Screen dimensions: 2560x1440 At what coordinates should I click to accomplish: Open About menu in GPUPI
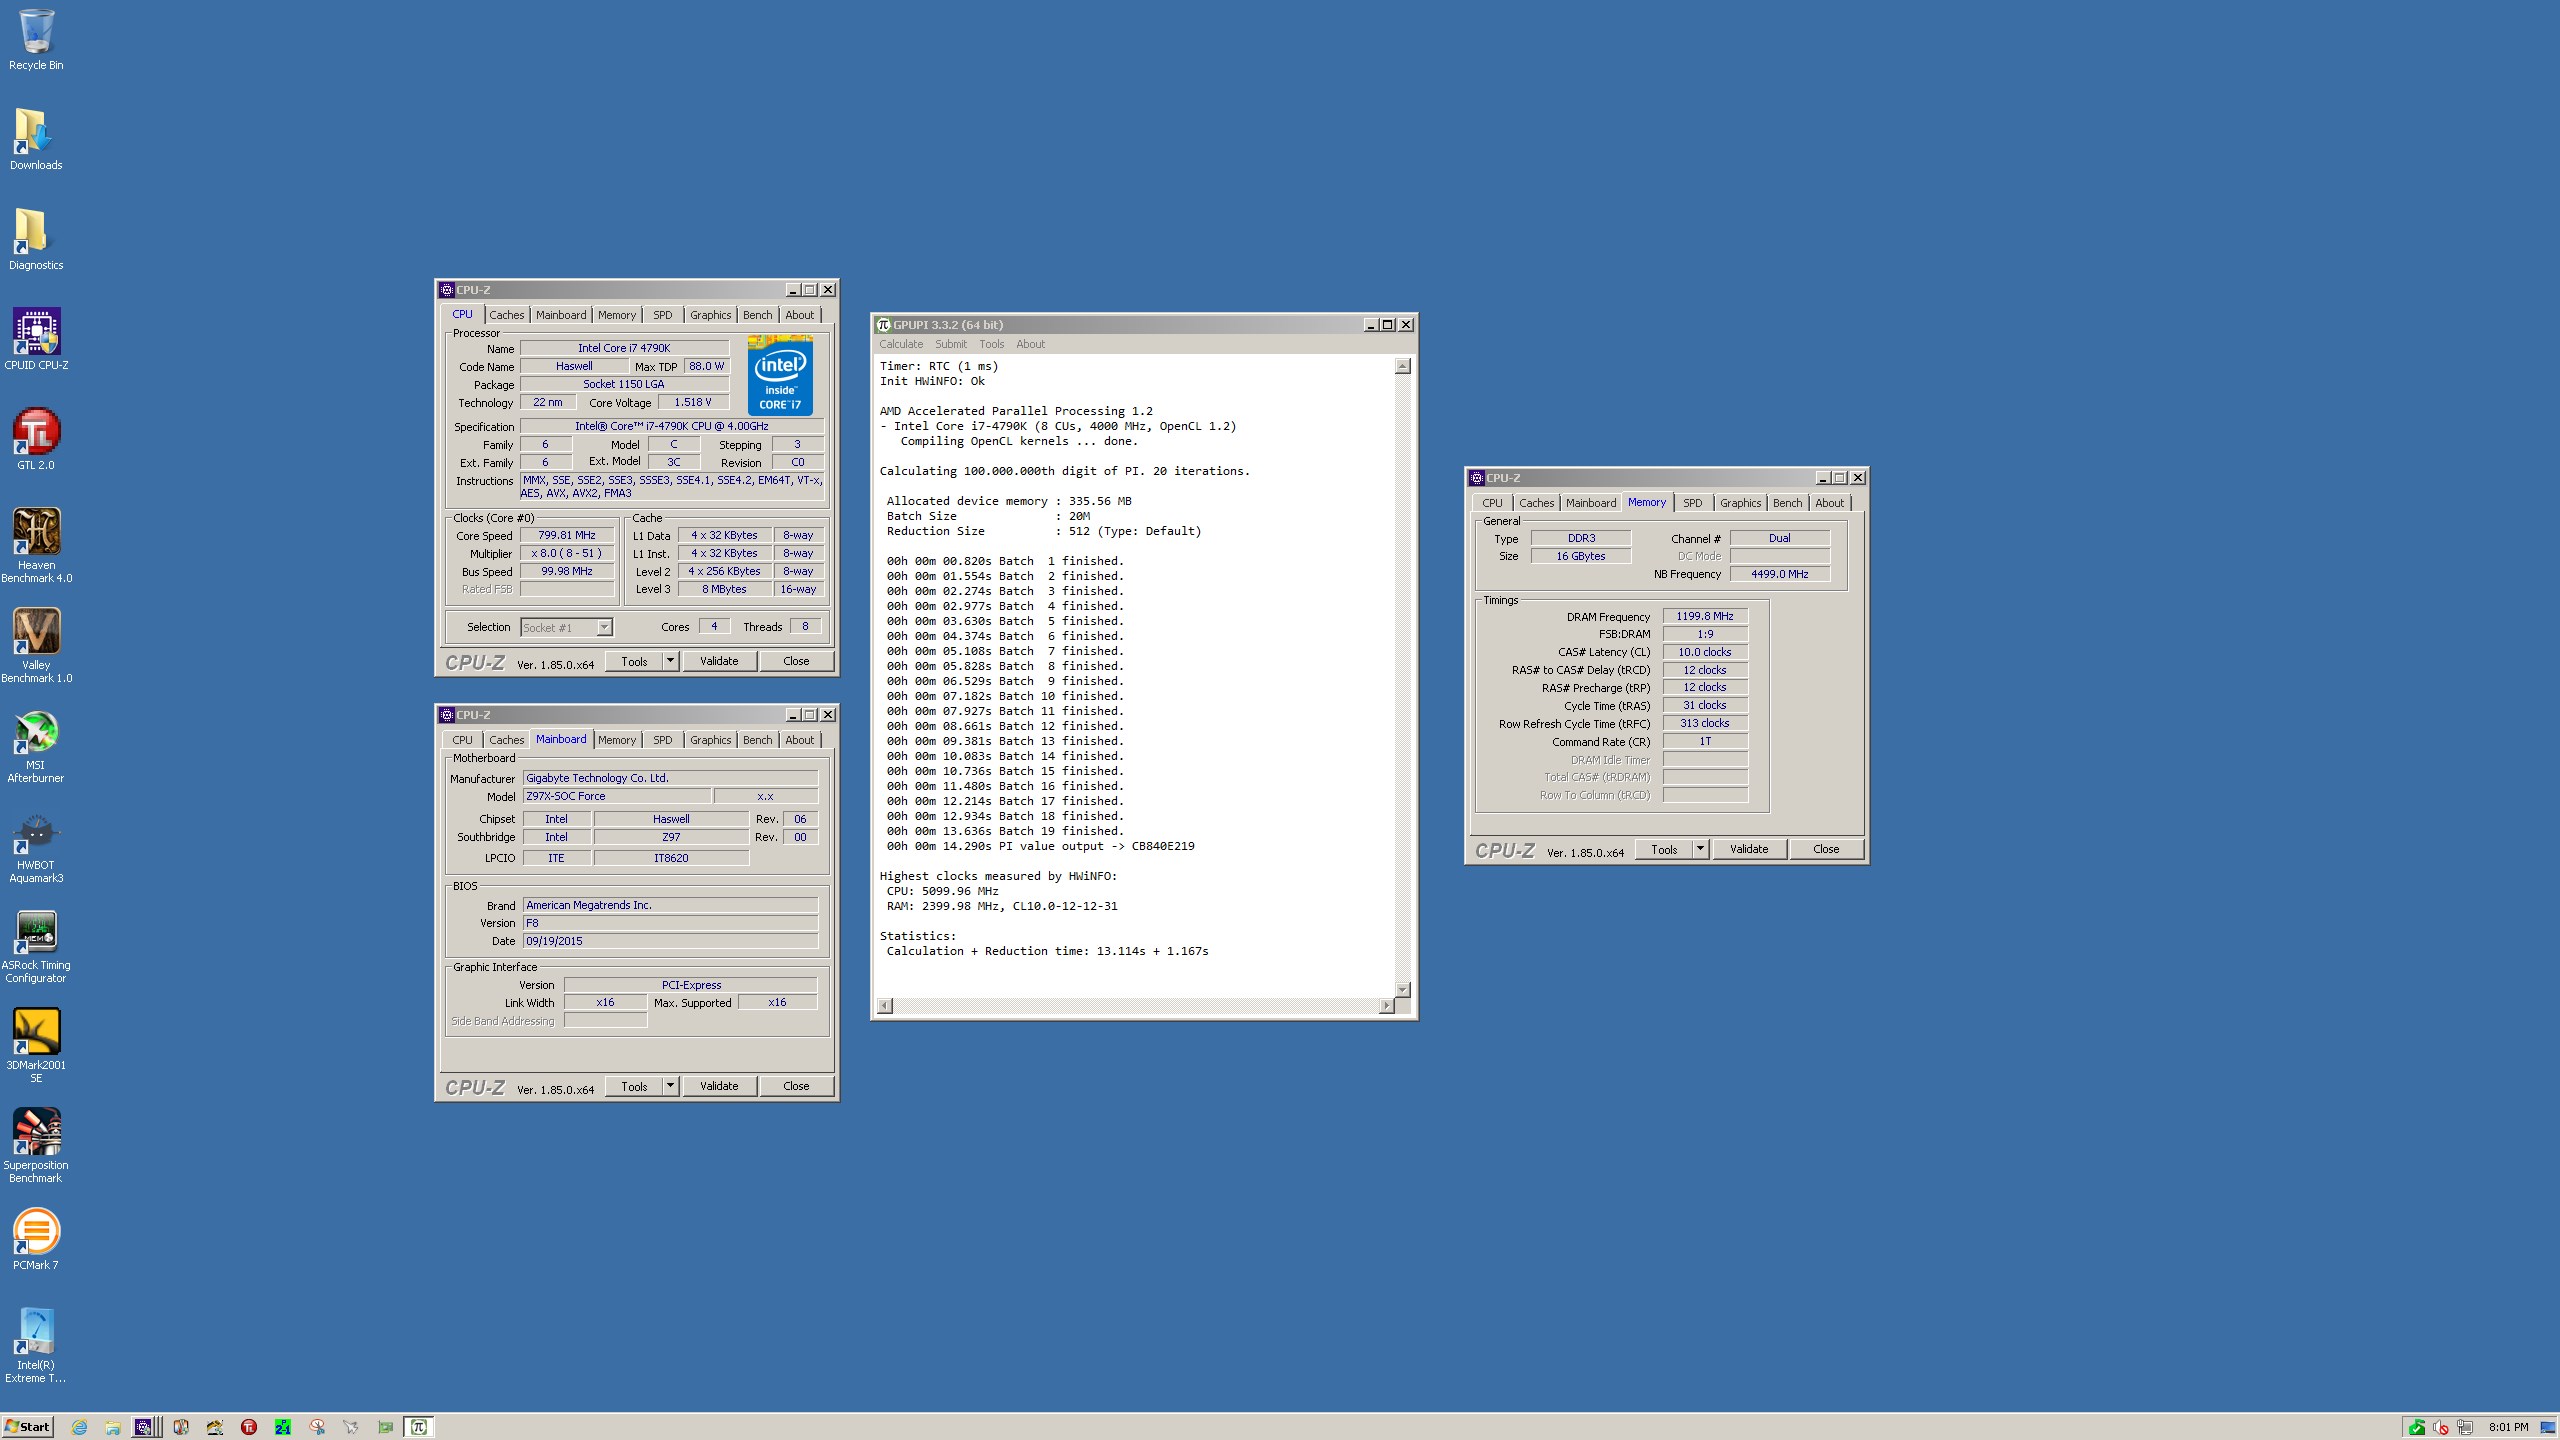coord(1030,344)
